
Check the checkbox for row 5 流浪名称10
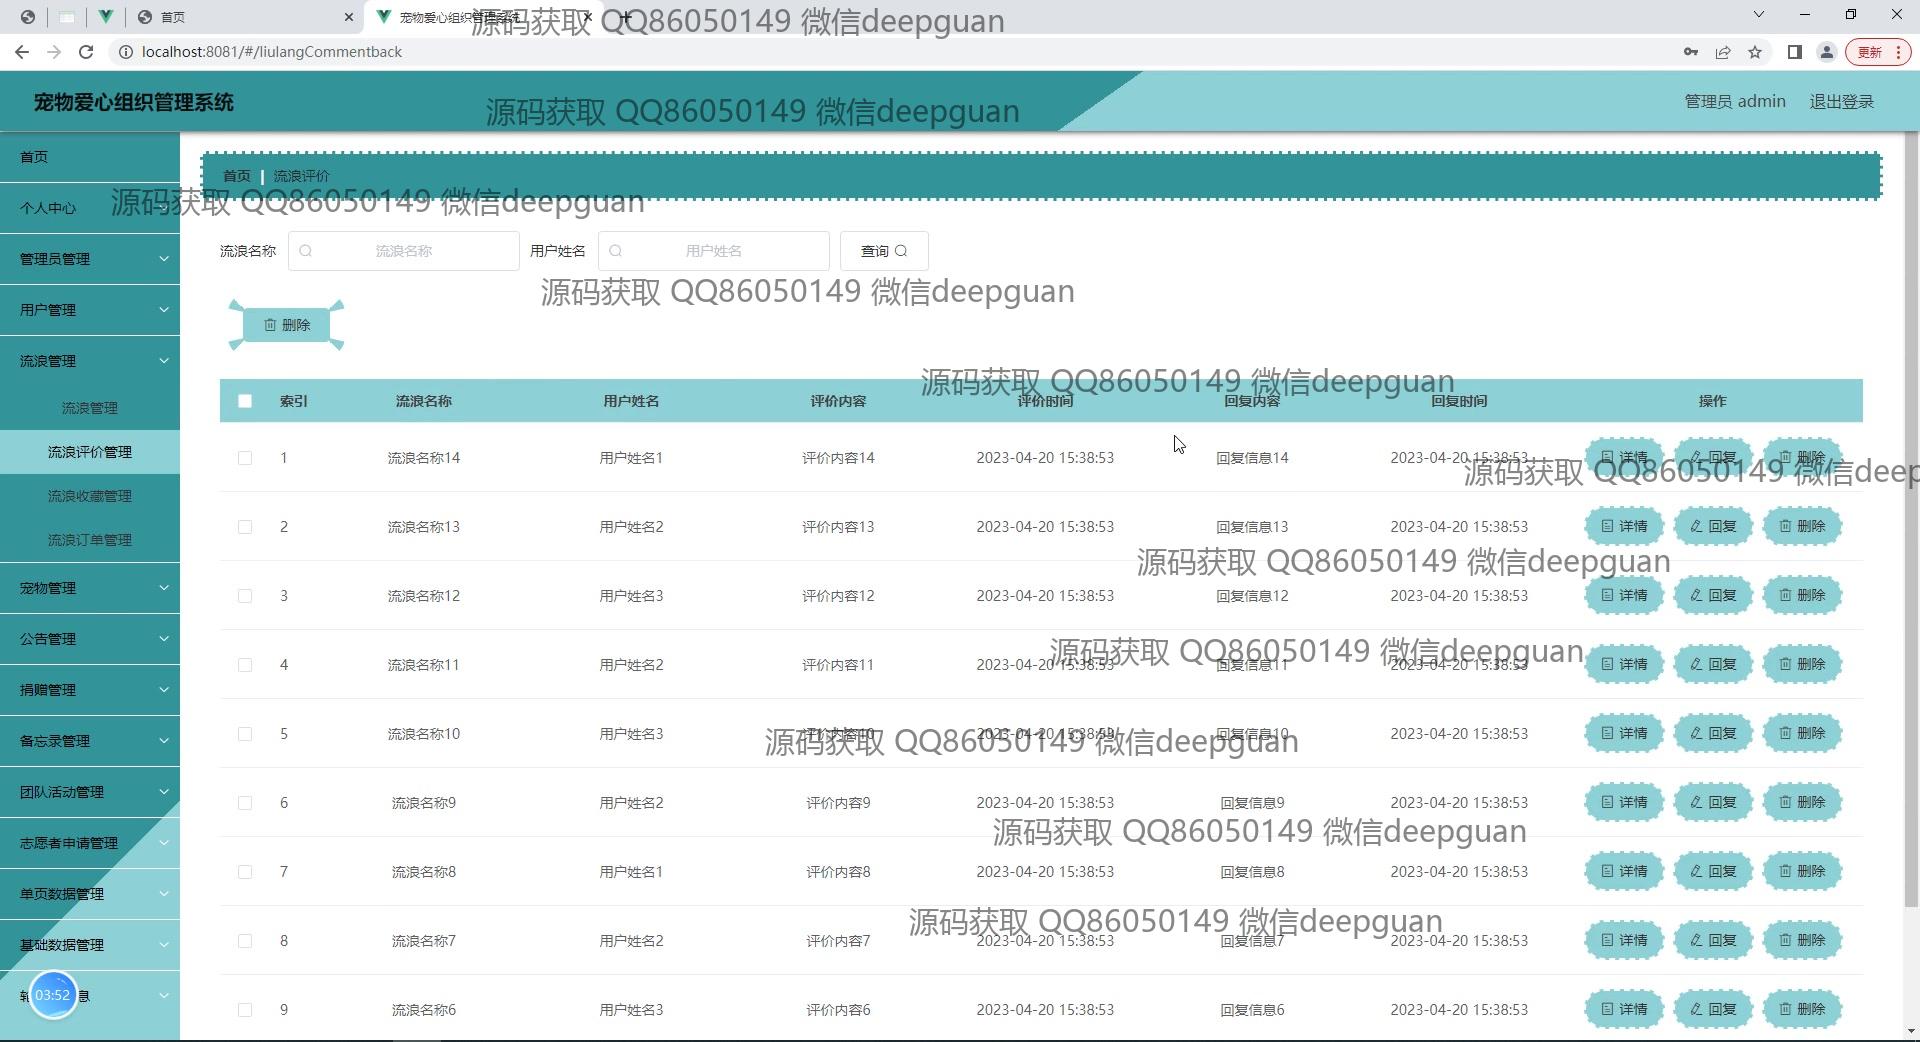[245, 734]
